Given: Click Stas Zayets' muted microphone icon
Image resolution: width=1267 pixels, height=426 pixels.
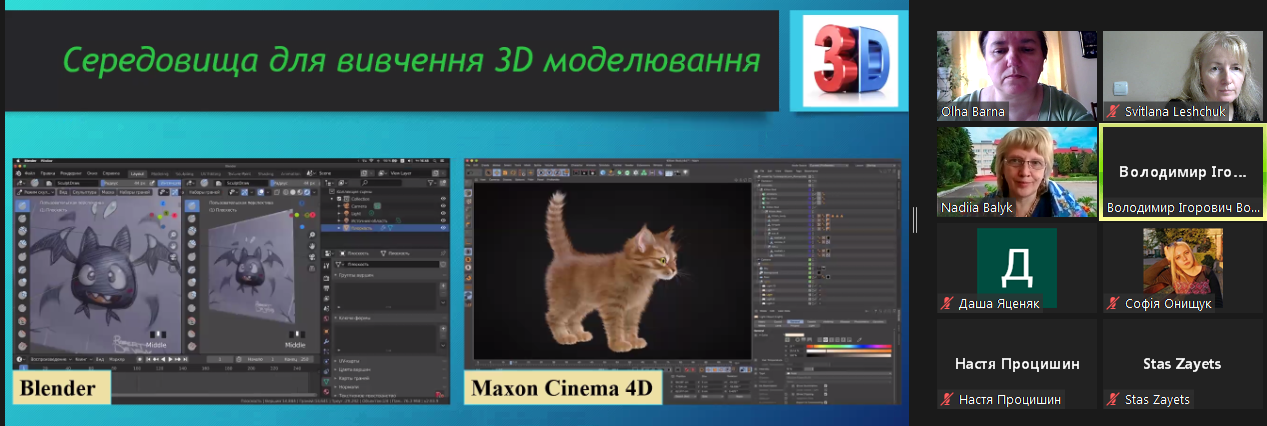Looking at the screenshot, I should [1112, 400].
